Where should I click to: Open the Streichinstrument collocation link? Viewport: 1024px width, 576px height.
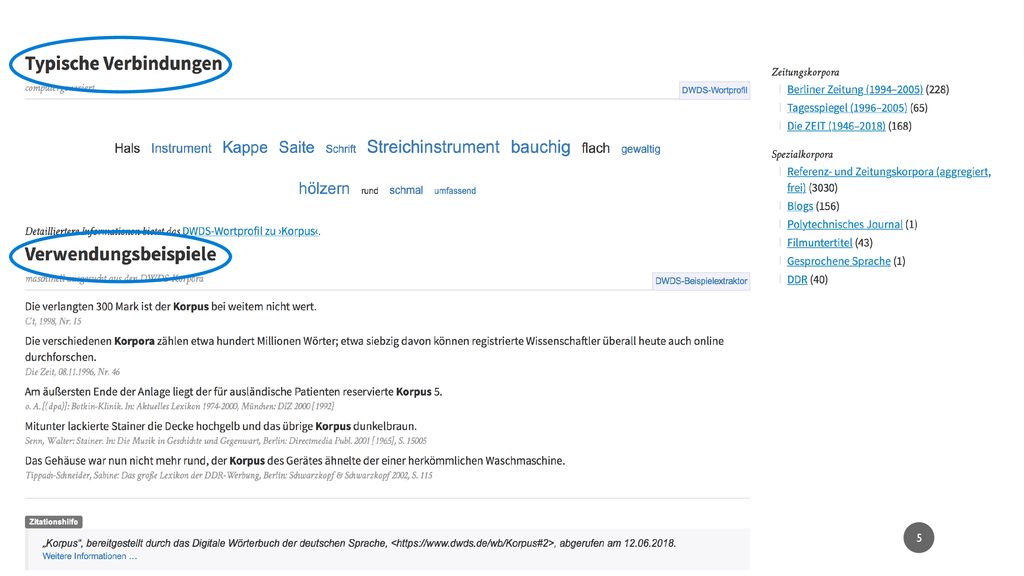point(433,147)
